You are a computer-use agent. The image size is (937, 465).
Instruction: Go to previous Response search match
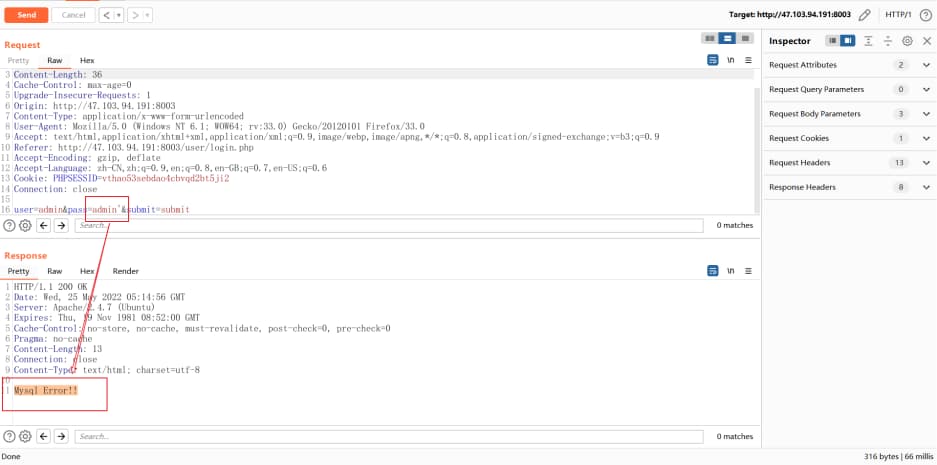[x=44, y=436]
